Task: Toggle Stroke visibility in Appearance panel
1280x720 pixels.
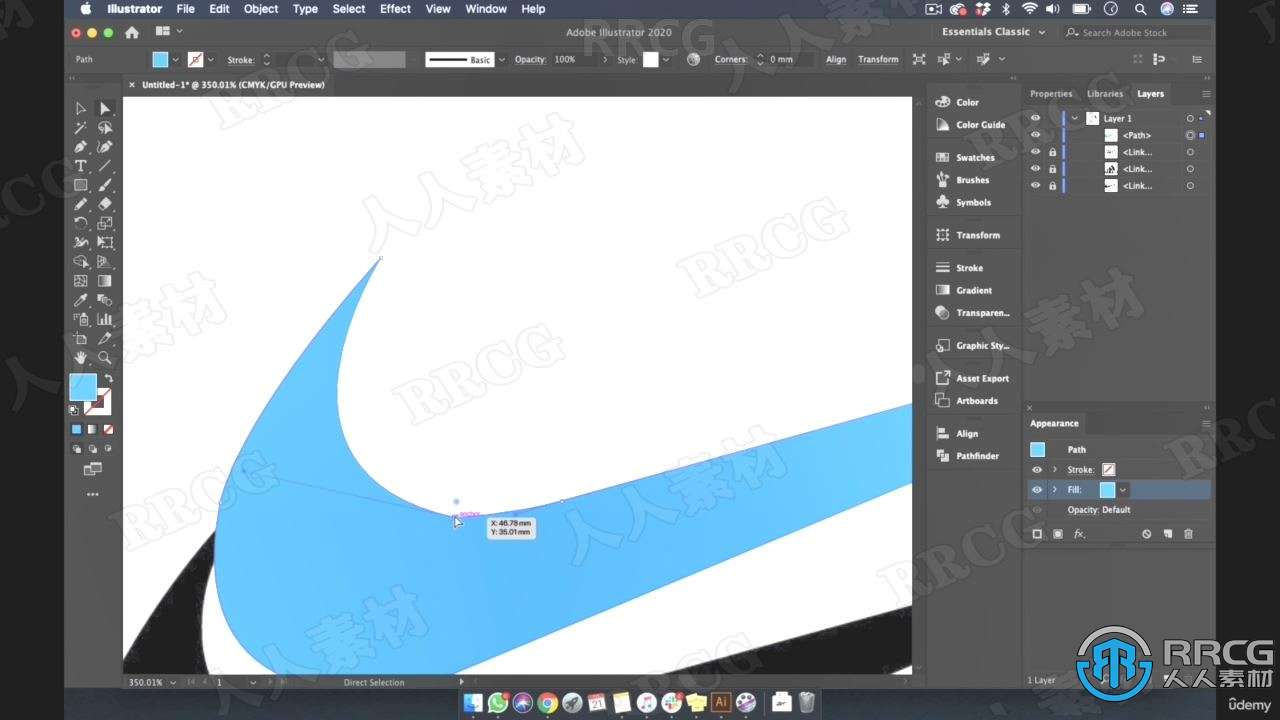Action: tap(1037, 470)
